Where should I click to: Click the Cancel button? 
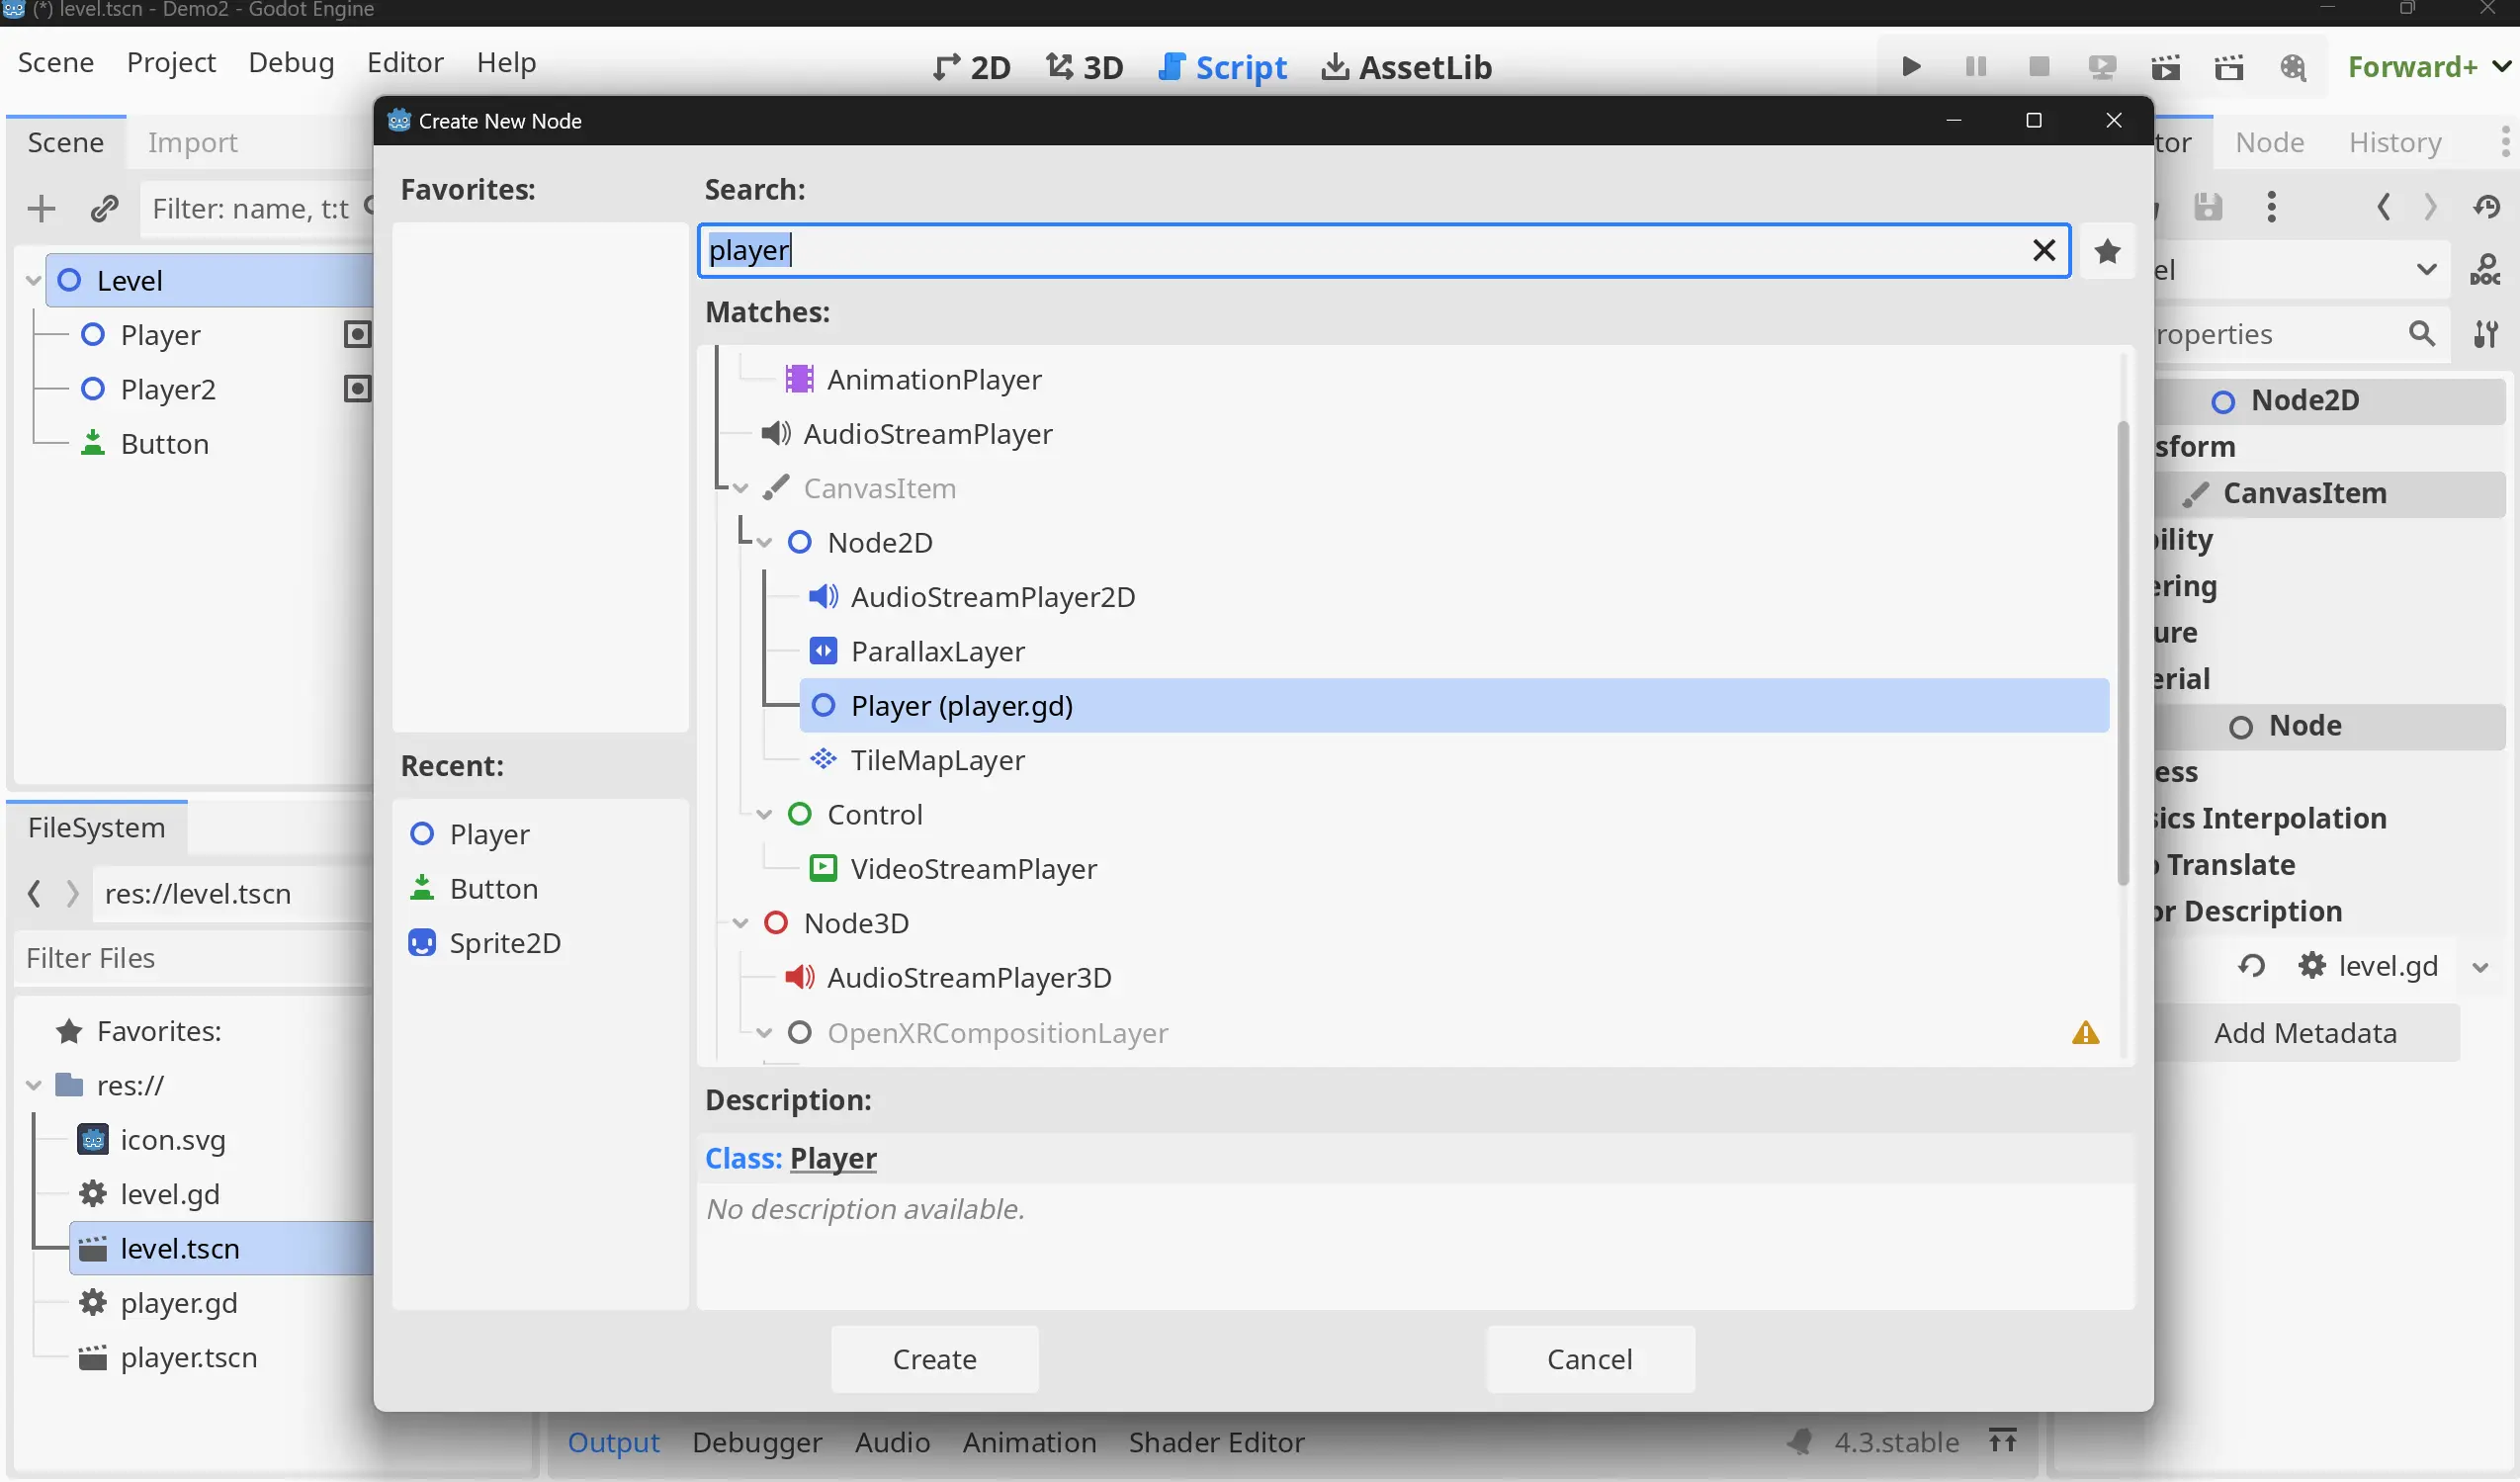pos(1589,1359)
